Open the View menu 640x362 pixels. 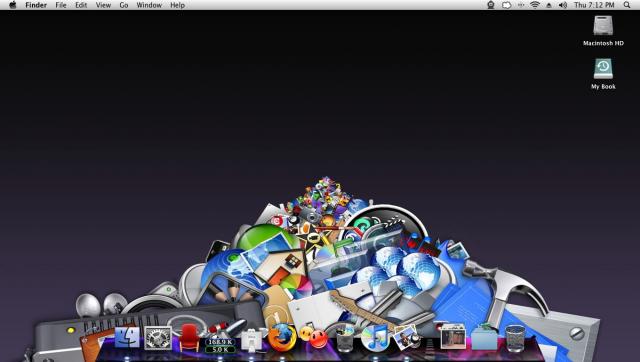tap(103, 5)
